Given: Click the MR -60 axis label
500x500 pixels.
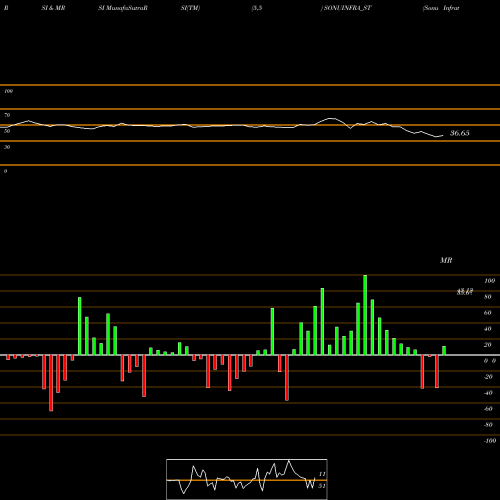Looking at the screenshot, I should tap(488, 409).
